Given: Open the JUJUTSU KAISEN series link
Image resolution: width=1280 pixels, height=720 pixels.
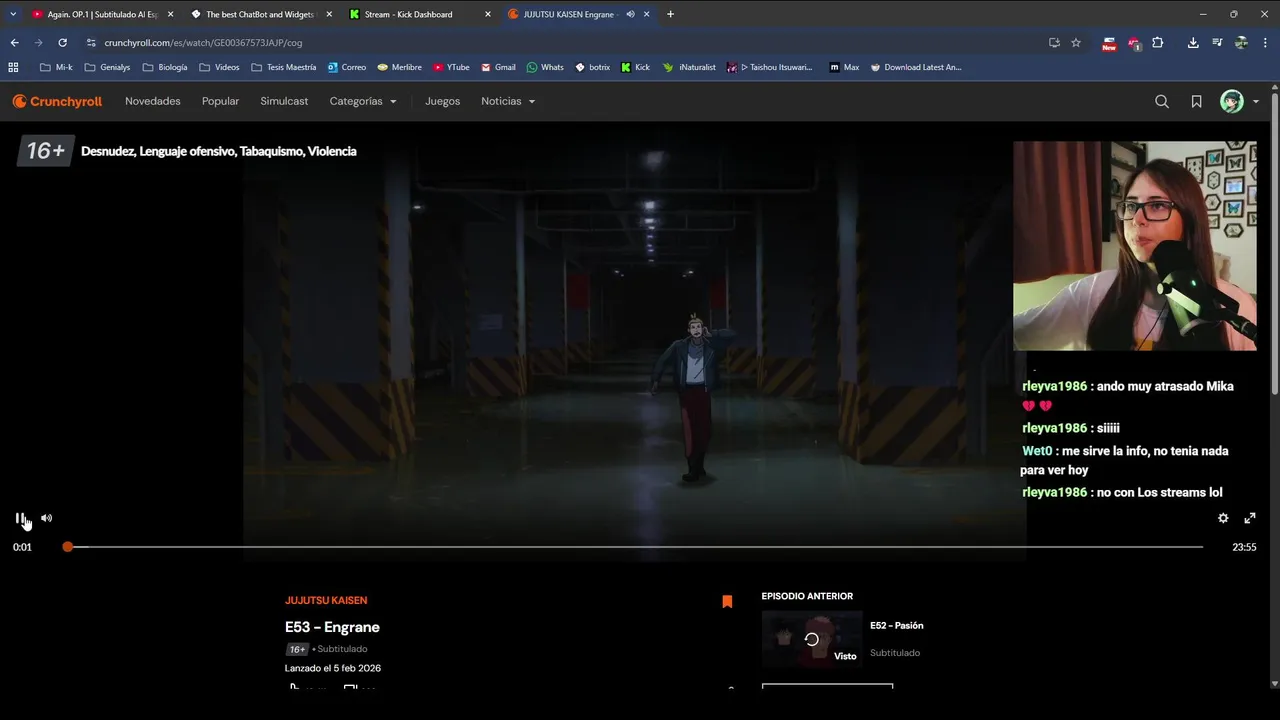Looking at the screenshot, I should point(326,600).
